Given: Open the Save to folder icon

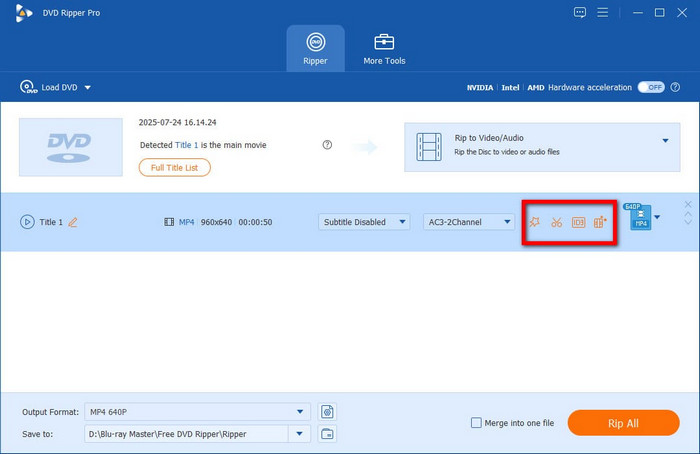Looking at the screenshot, I should click(x=328, y=434).
